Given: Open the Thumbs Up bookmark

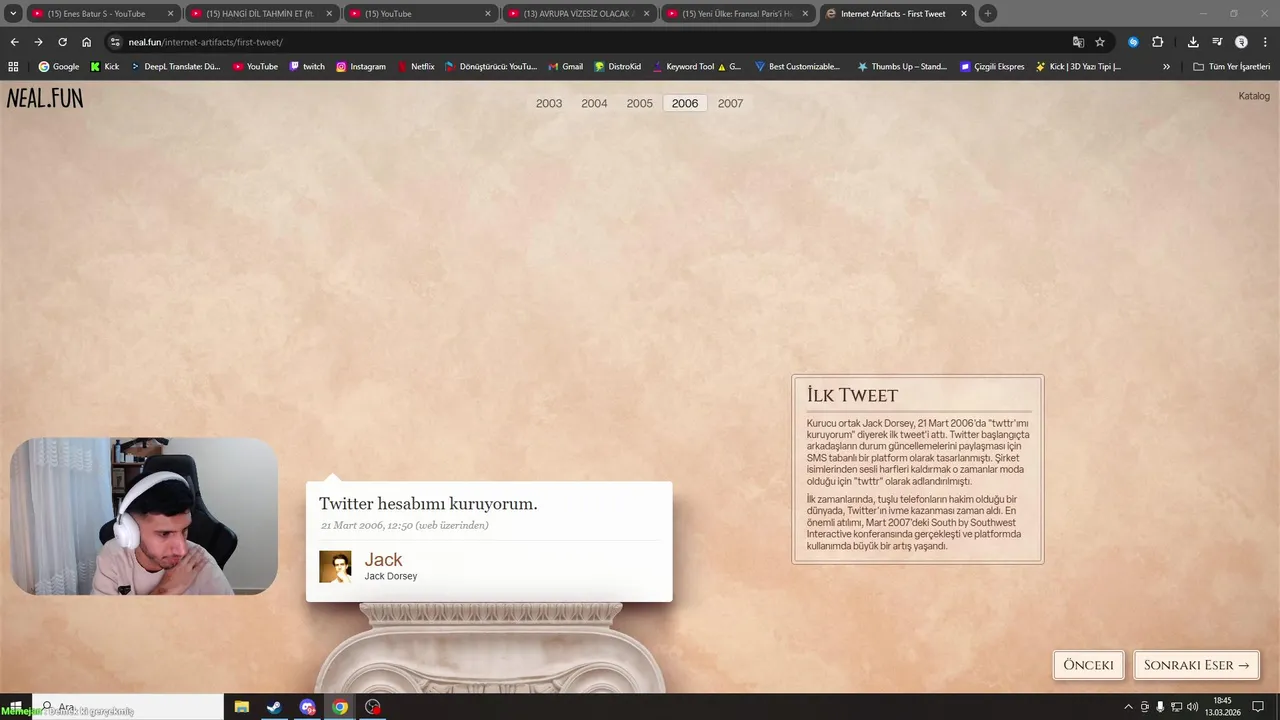Looking at the screenshot, I should pos(902,67).
